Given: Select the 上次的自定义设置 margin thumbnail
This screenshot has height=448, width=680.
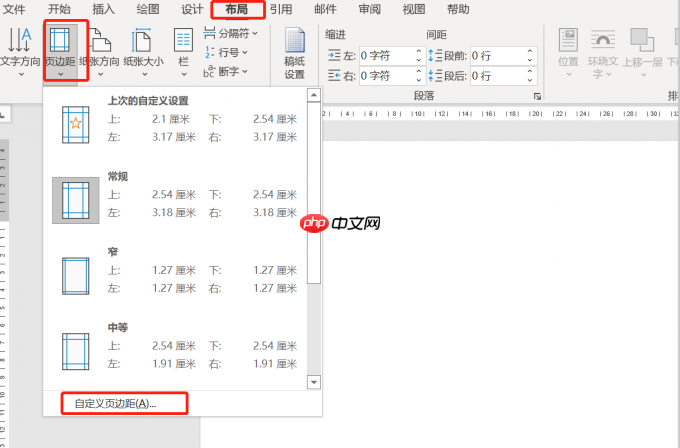Looking at the screenshot, I should tap(75, 125).
